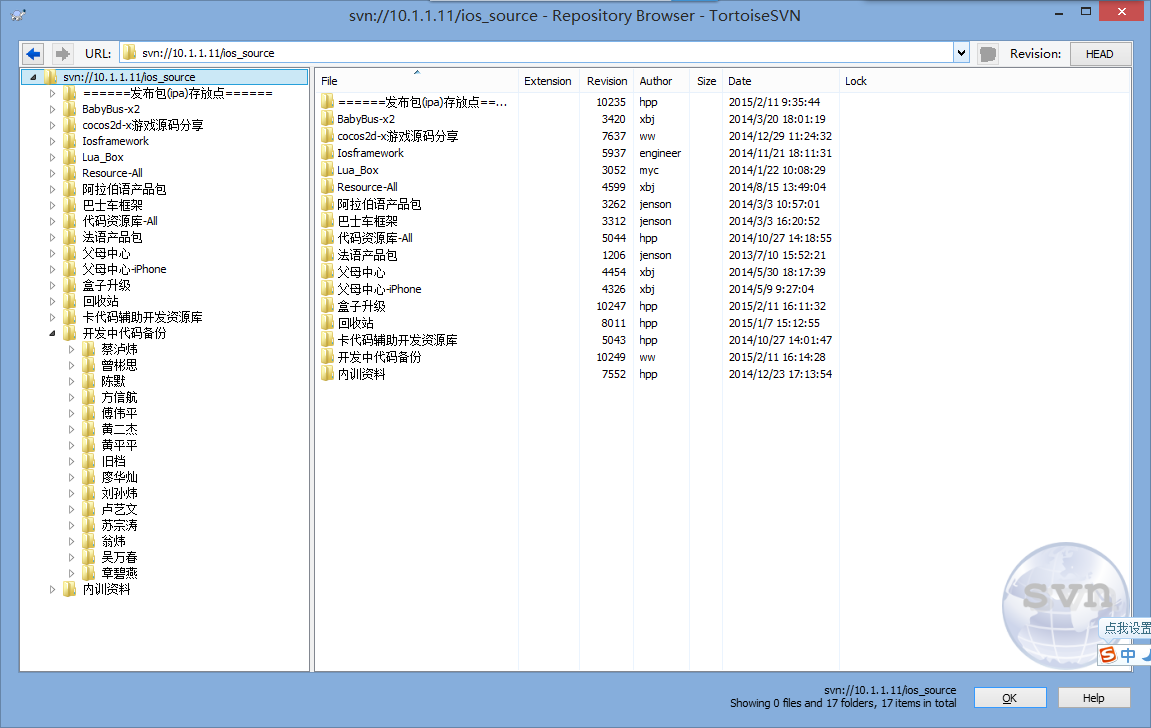
Task: Click the blue back navigation arrow
Action: click(x=33, y=54)
